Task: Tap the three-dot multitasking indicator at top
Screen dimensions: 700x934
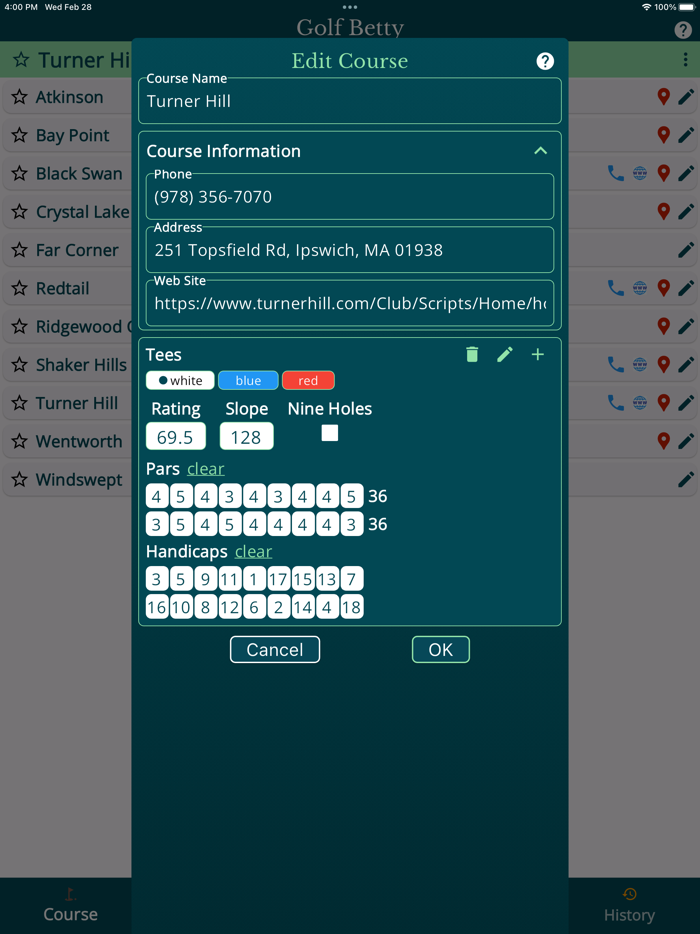Action: pyautogui.click(x=350, y=7)
